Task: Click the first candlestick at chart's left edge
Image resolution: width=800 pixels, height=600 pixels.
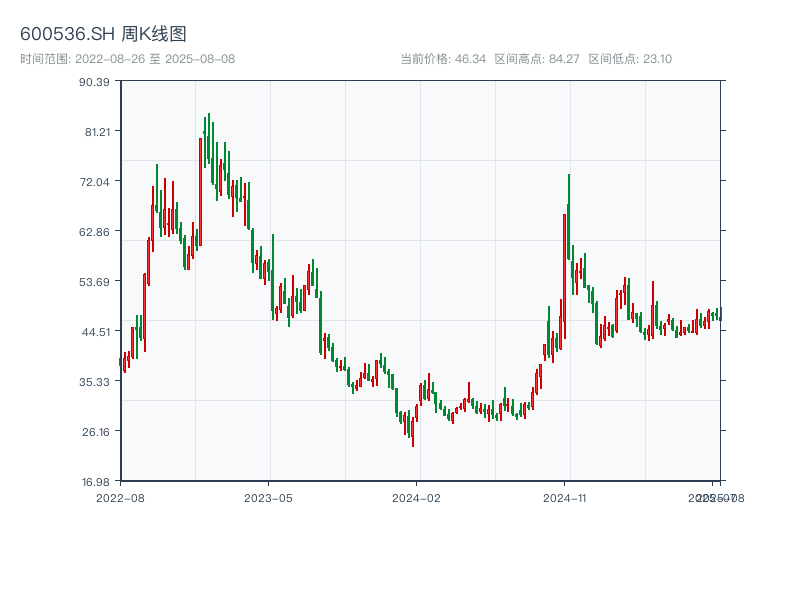Action: [120, 362]
